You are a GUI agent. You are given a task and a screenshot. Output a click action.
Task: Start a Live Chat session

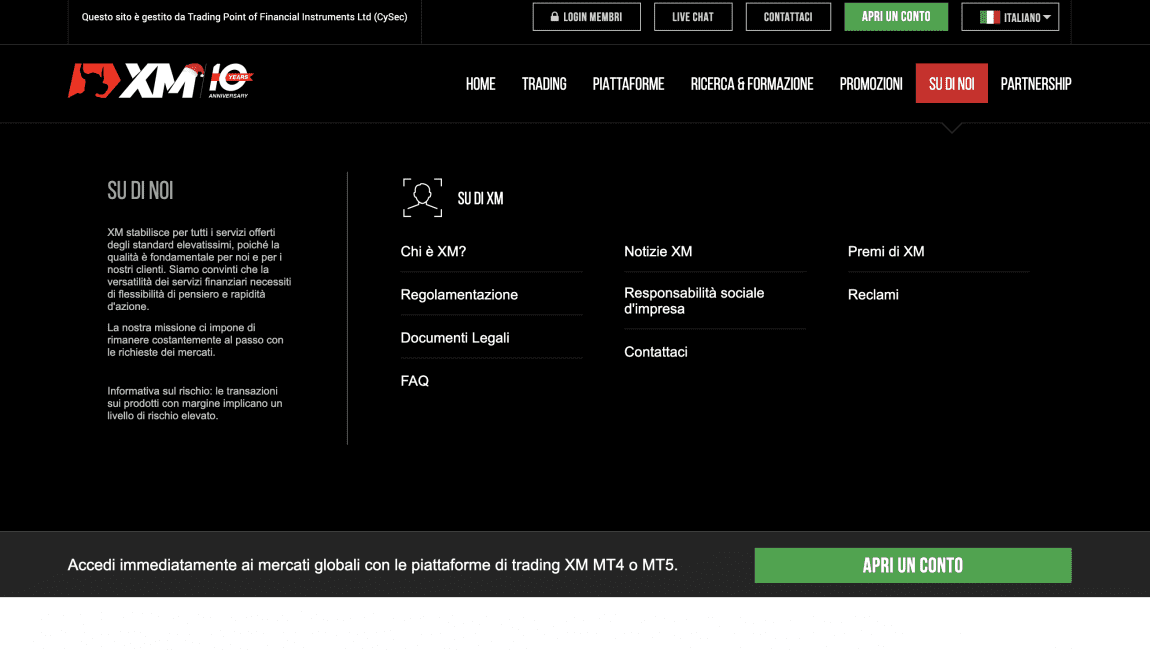click(692, 17)
